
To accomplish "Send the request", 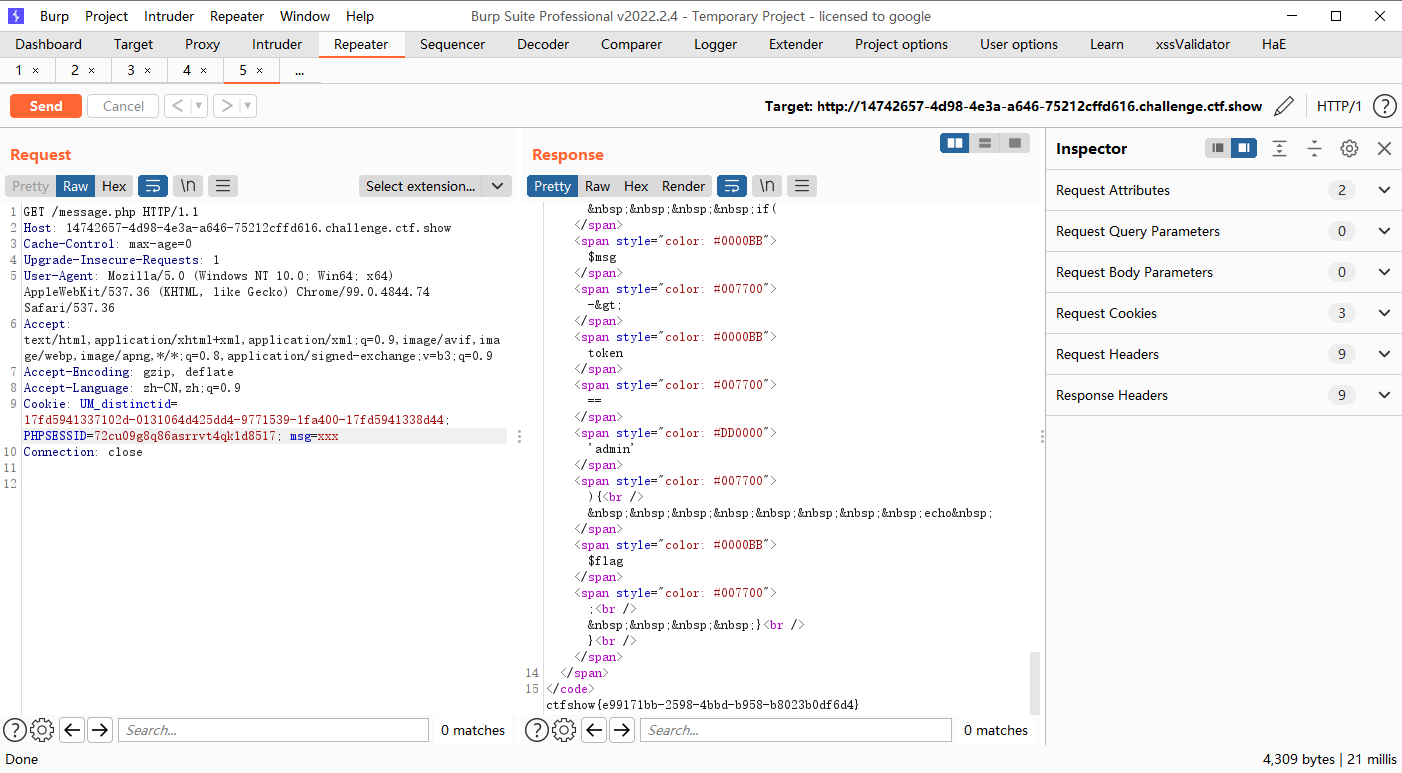I will (46, 106).
